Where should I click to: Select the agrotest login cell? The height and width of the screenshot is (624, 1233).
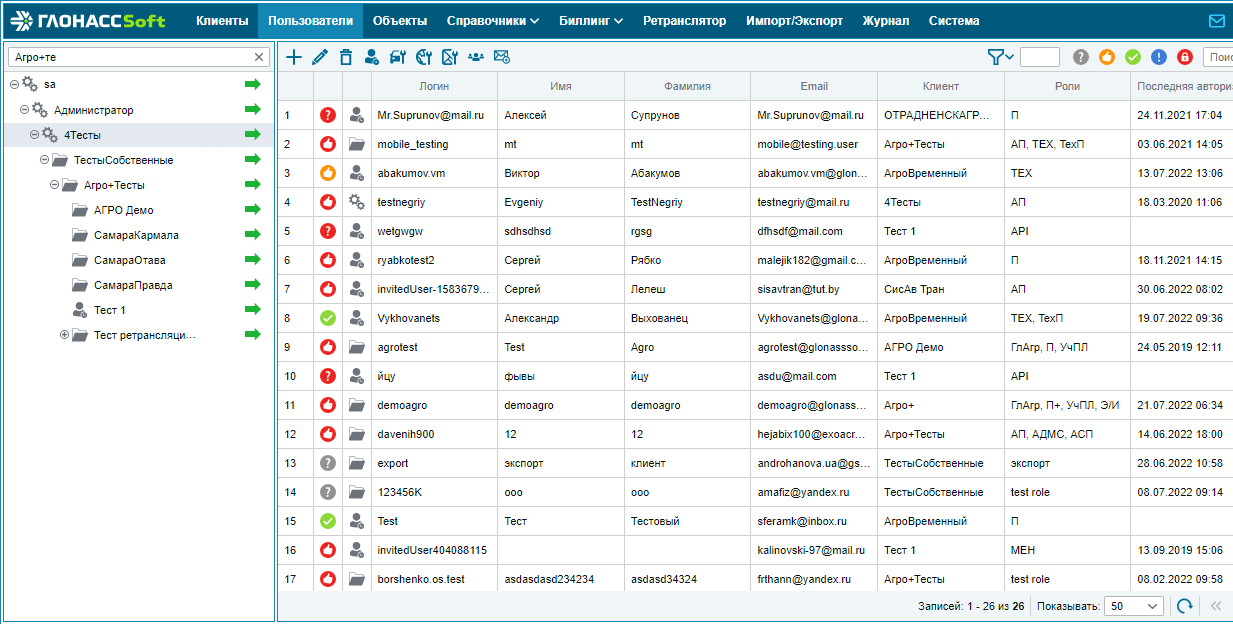click(434, 347)
